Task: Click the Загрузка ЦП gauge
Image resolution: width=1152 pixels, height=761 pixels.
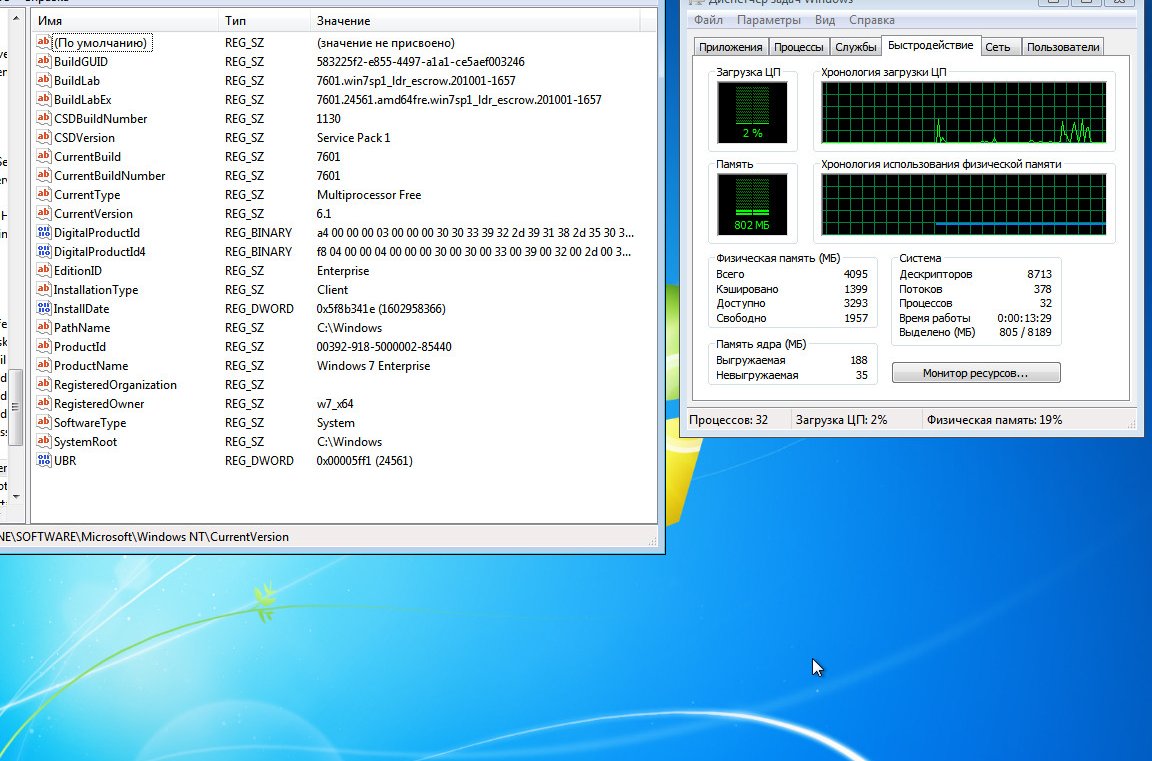Action: [752, 112]
